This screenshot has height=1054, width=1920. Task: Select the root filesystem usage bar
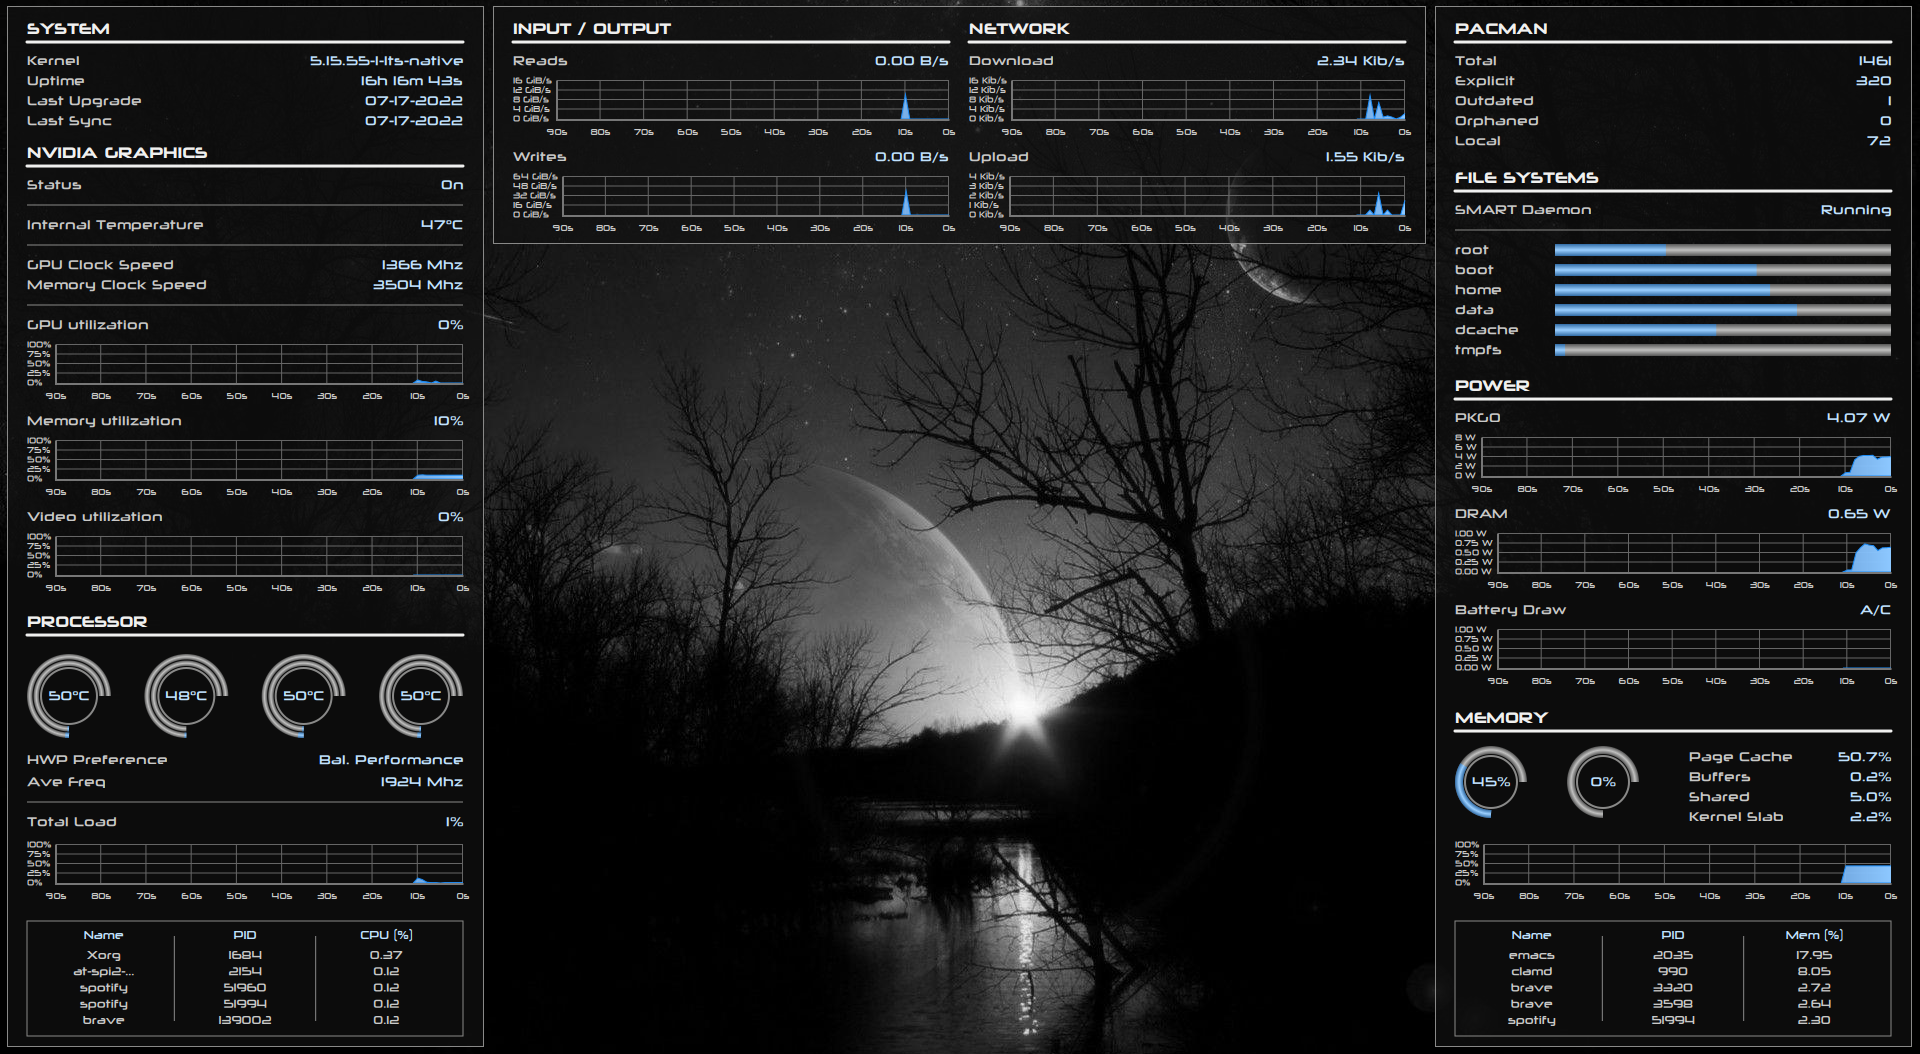(x=1722, y=250)
